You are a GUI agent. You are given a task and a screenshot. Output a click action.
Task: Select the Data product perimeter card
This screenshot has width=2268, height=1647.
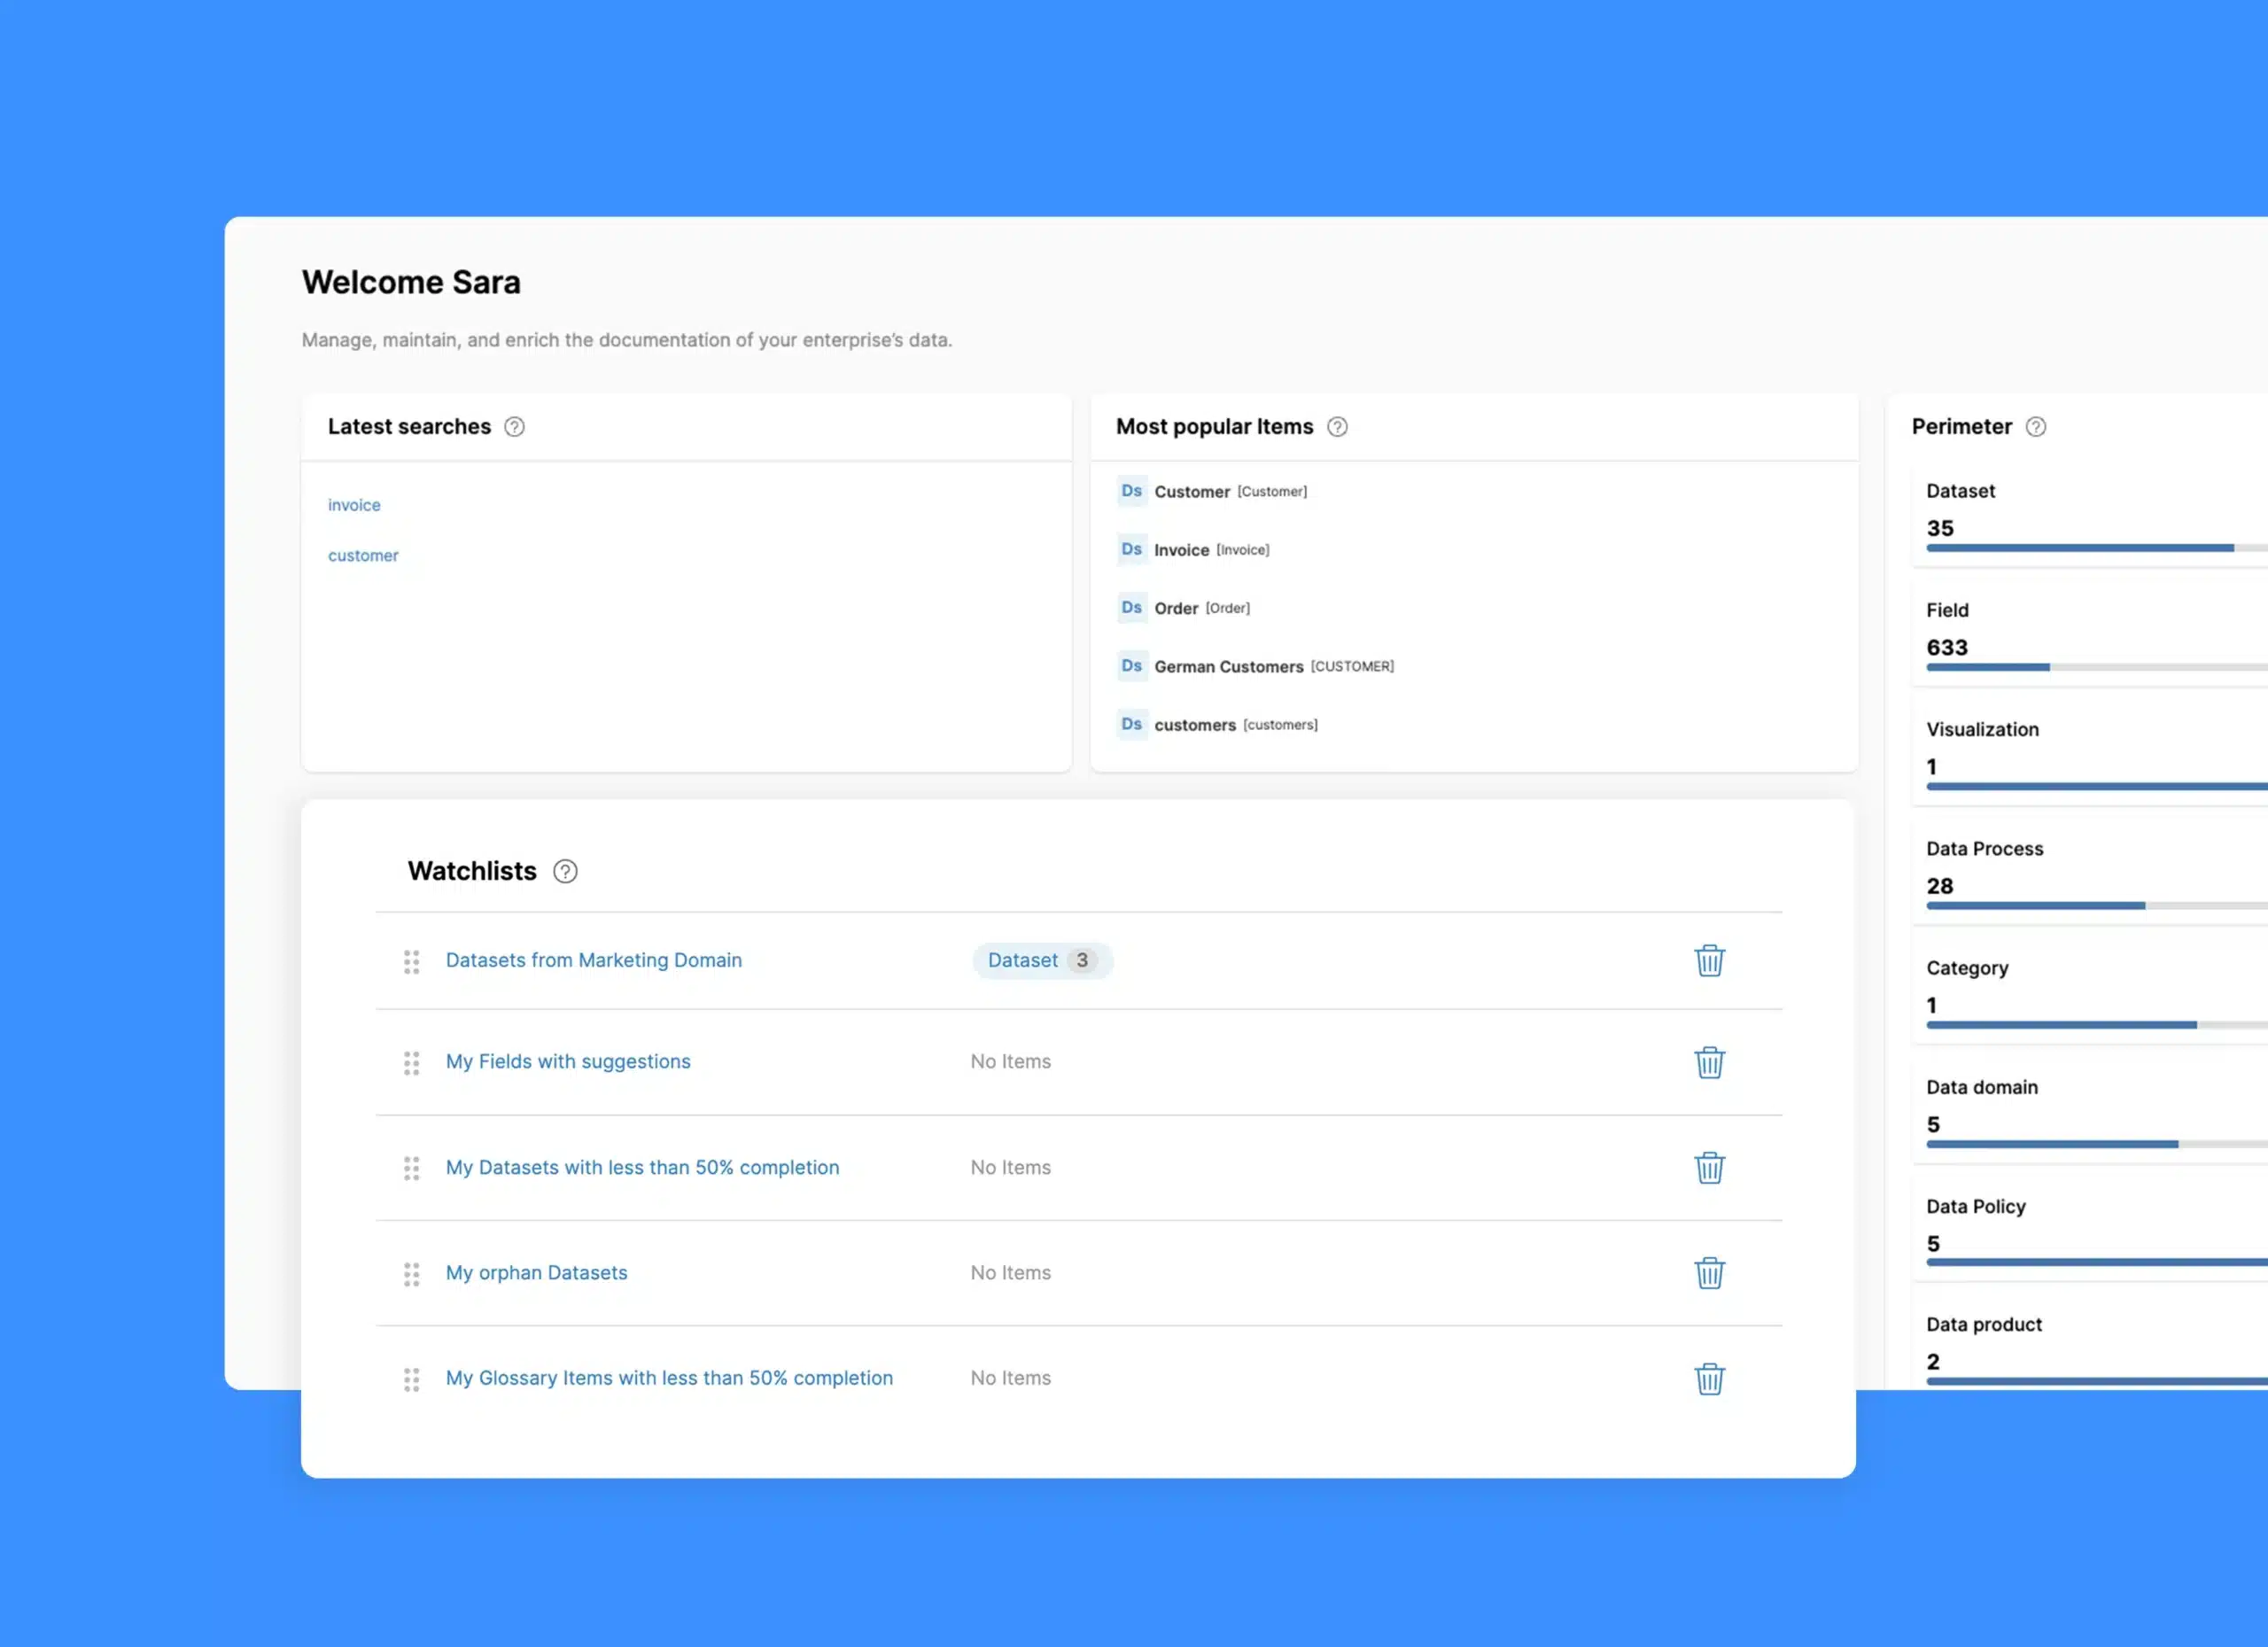(x=2090, y=1343)
